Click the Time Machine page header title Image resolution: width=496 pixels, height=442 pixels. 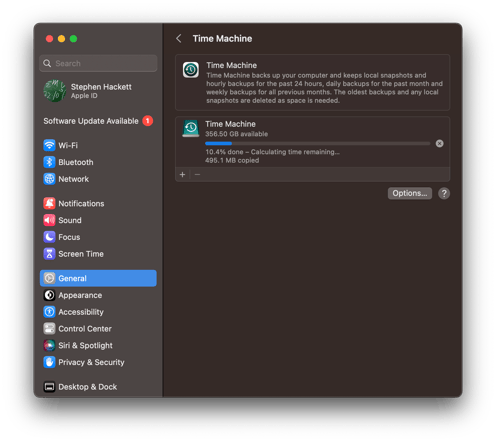[x=222, y=39]
